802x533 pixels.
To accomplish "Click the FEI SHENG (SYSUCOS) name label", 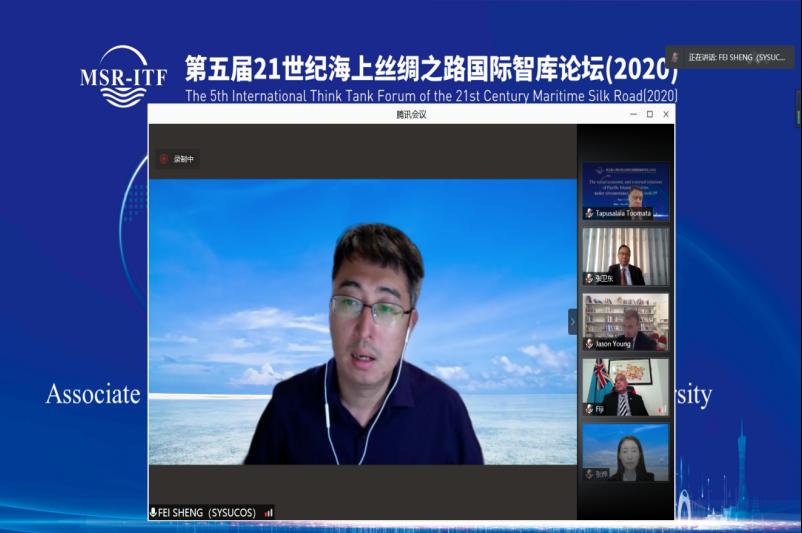I will point(207,512).
